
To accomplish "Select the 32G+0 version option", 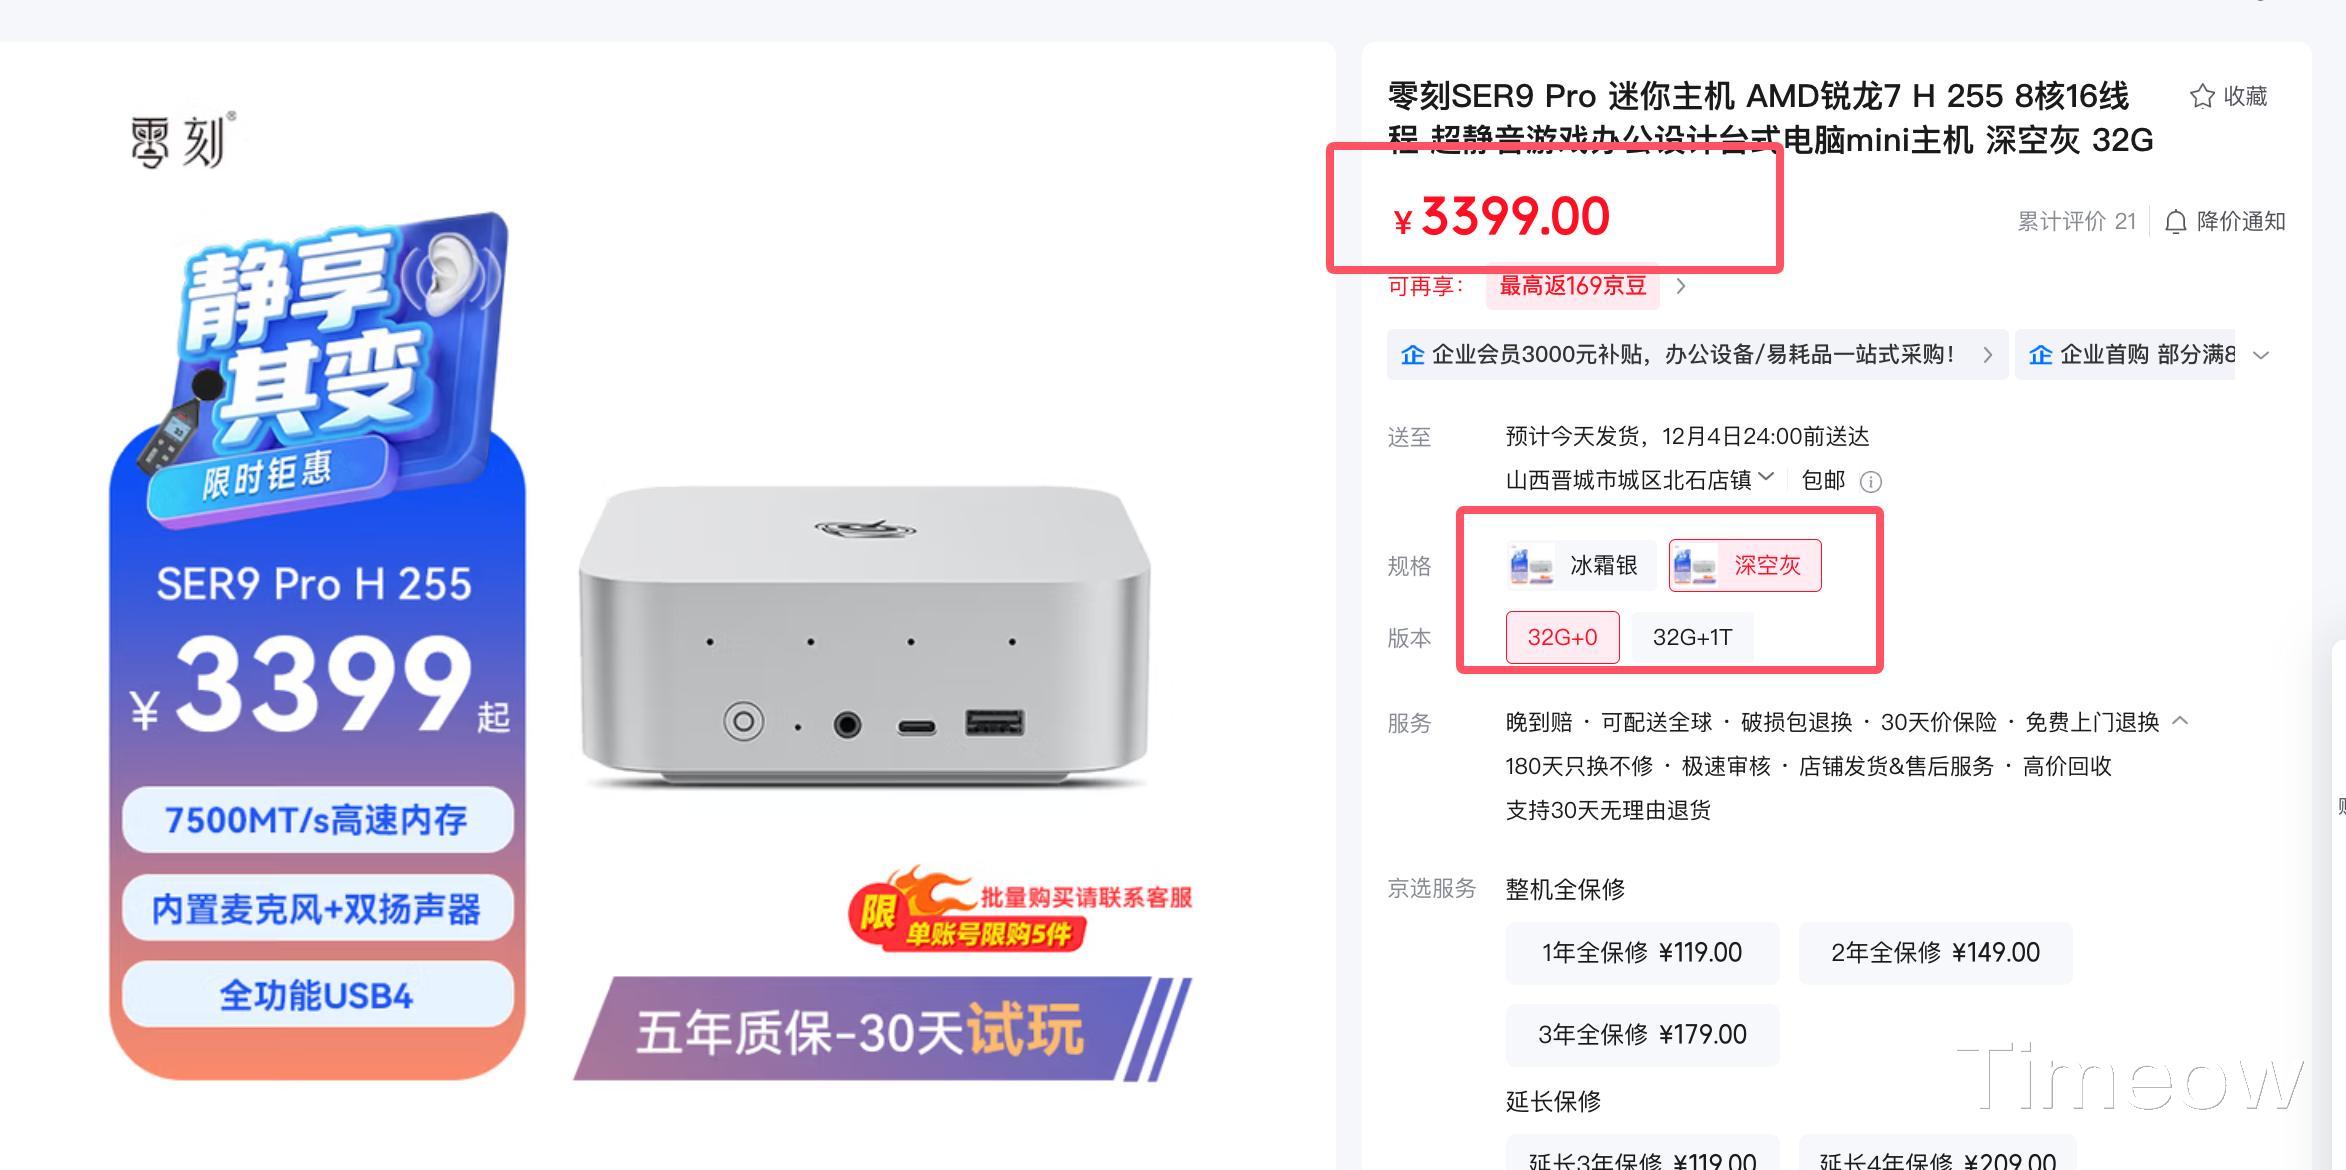I will [x=1562, y=637].
